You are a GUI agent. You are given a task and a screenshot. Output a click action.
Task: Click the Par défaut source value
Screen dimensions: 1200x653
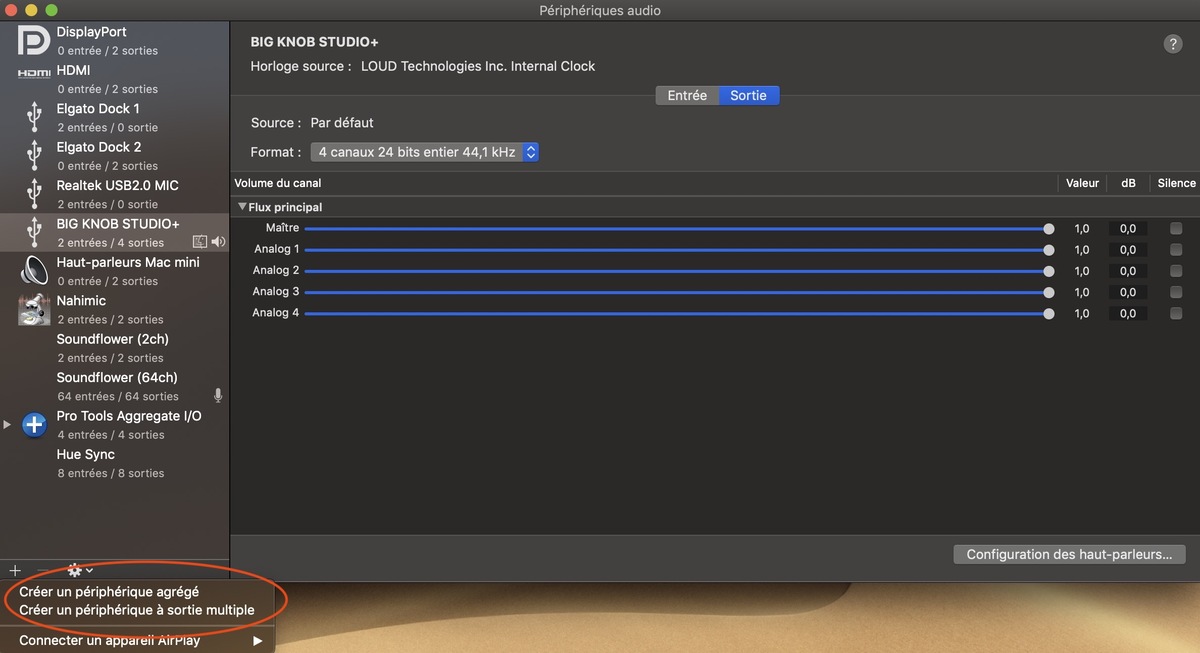coord(342,123)
